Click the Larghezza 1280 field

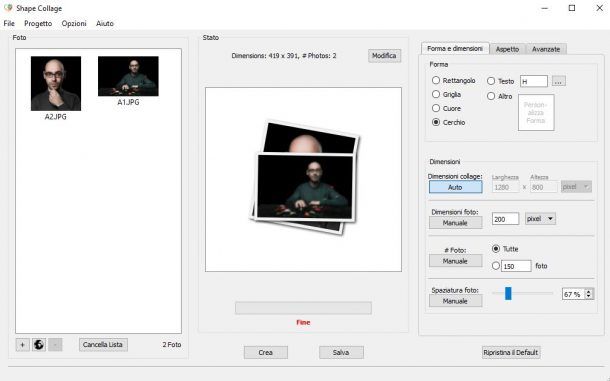pos(505,187)
